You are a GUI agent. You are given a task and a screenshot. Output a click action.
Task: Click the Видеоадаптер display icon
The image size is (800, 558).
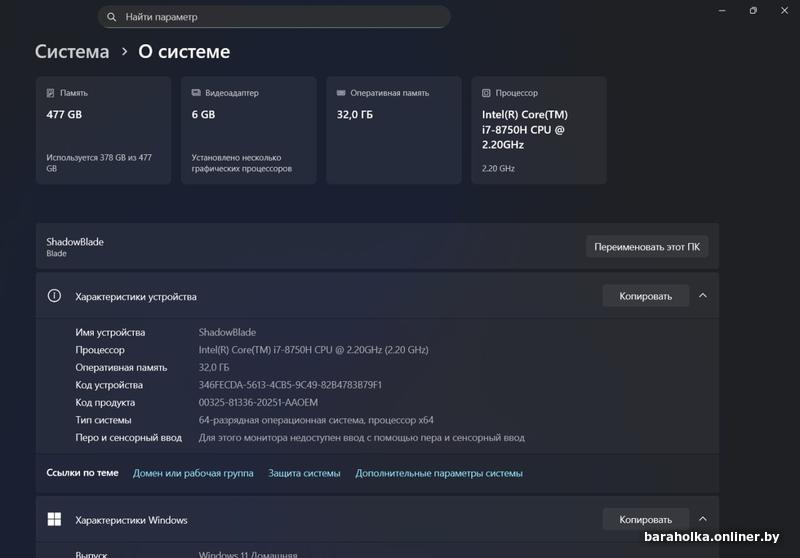(196, 93)
